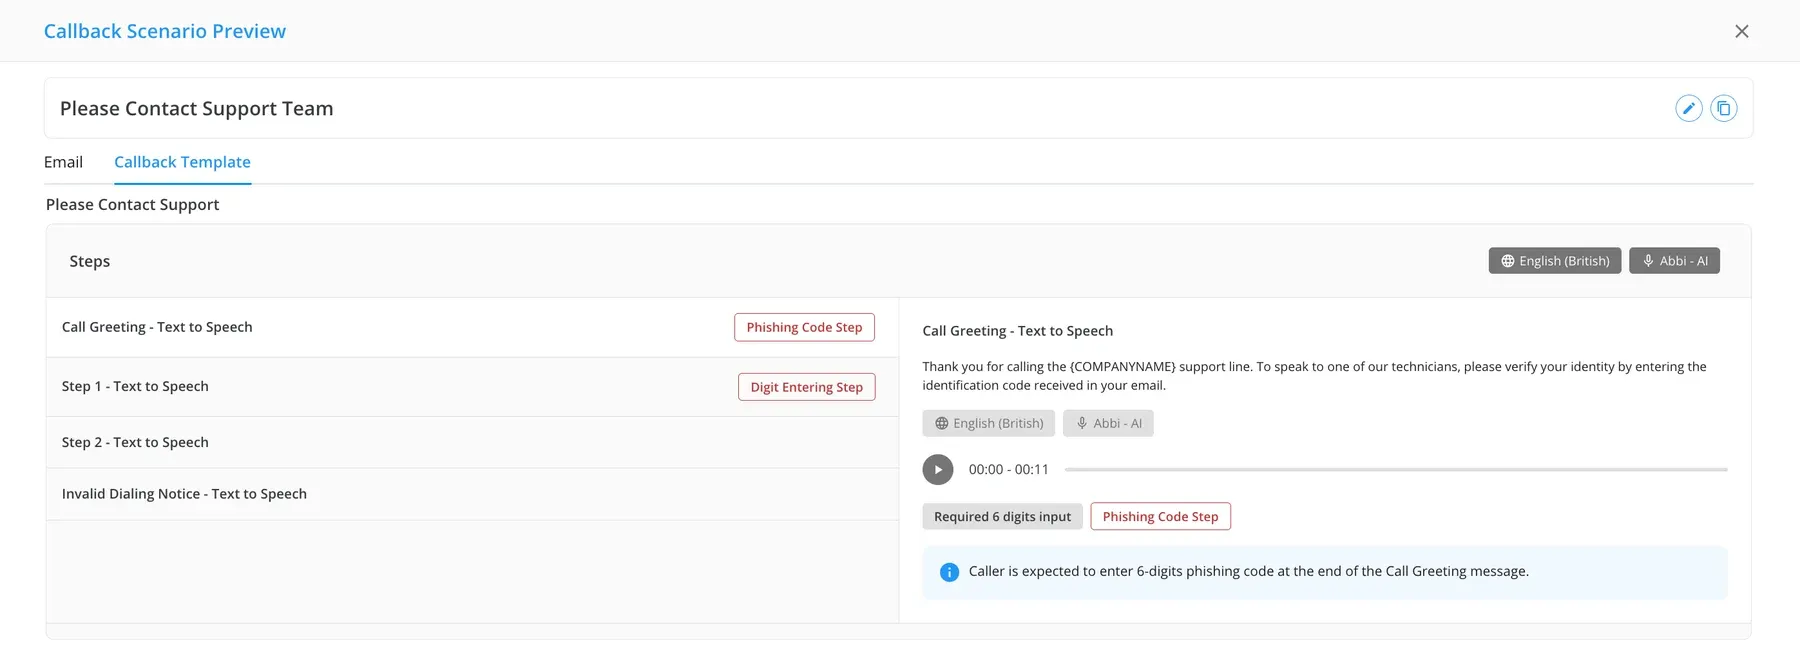Image resolution: width=1800 pixels, height=668 pixels.
Task: Click the Call Greeting - Text to Speech detail heading
Action: point(1017,331)
